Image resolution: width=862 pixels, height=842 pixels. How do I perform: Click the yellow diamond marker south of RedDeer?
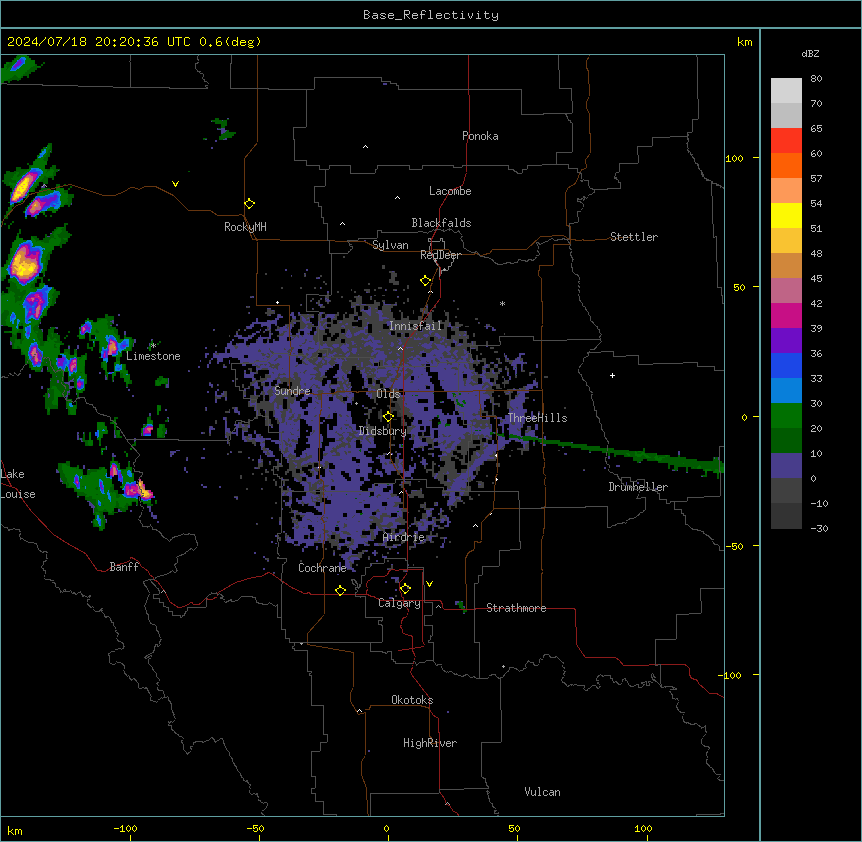(x=425, y=281)
